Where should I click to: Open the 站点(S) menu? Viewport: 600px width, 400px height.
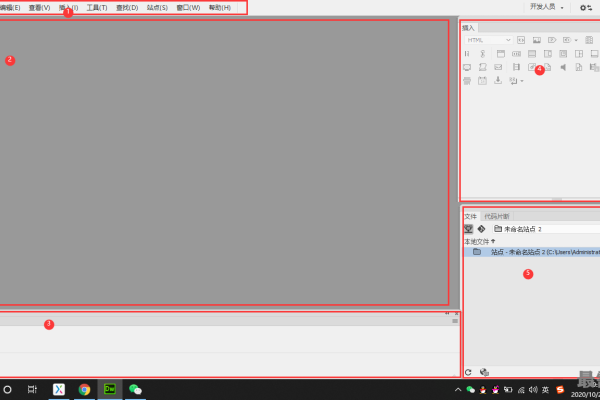tap(157, 7)
